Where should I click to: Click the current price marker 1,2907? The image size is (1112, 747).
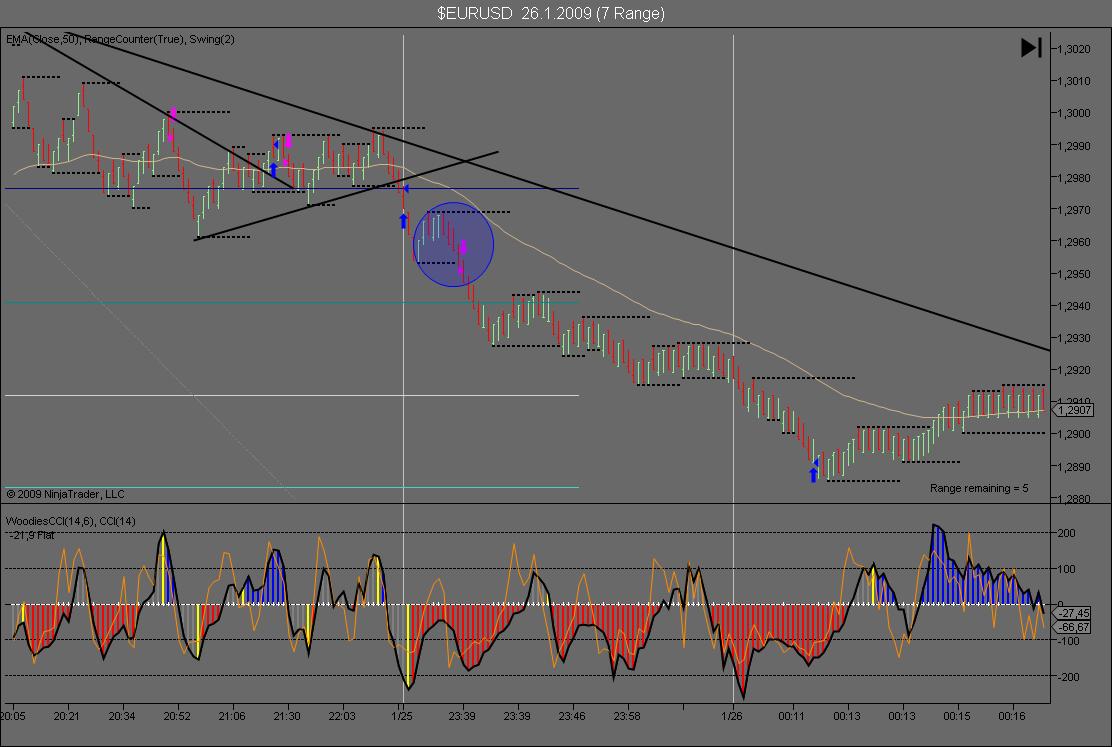(1074, 410)
